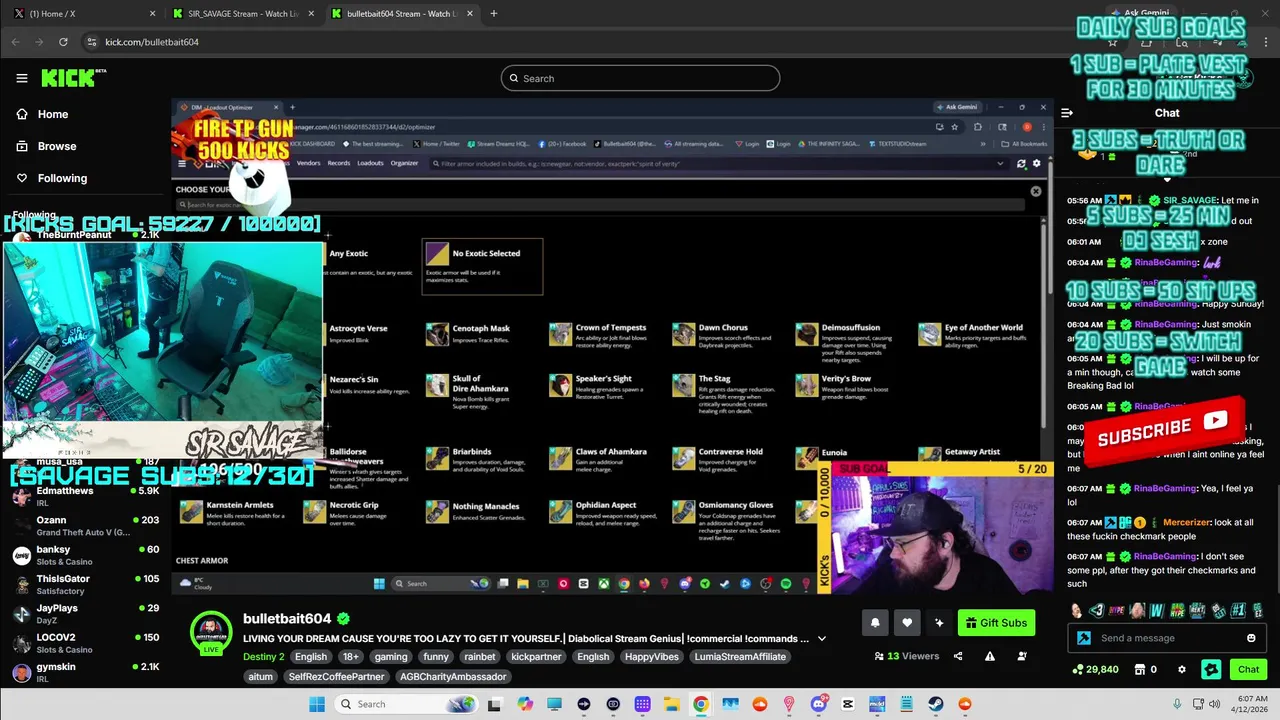The width and height of the screenshot is (1280, 720).
Task: Open JayPlays channel in sidebar
Action: point(84,613)
